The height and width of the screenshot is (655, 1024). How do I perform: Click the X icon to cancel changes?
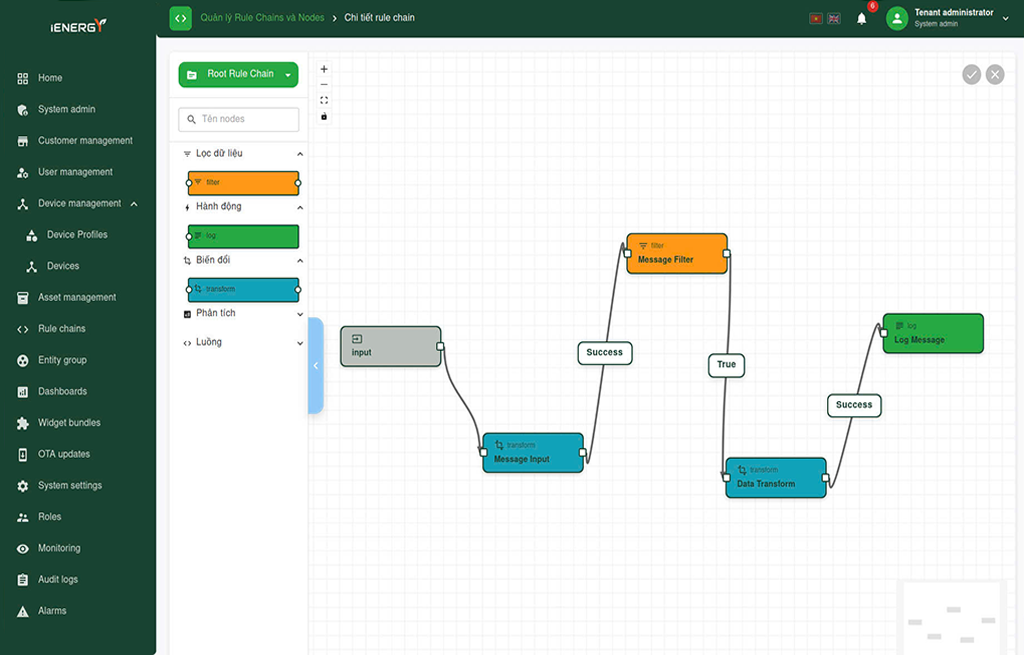pyautogui.click(x=995, y=74)
